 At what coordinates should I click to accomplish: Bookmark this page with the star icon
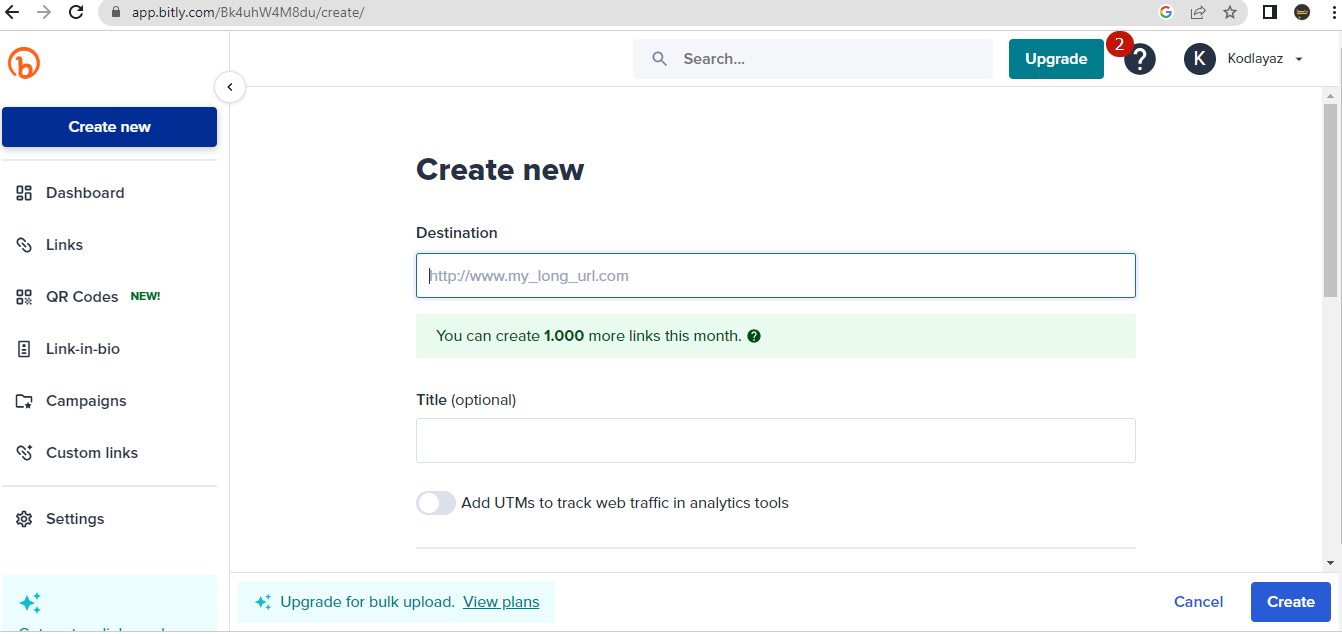tap(1229, 12)
